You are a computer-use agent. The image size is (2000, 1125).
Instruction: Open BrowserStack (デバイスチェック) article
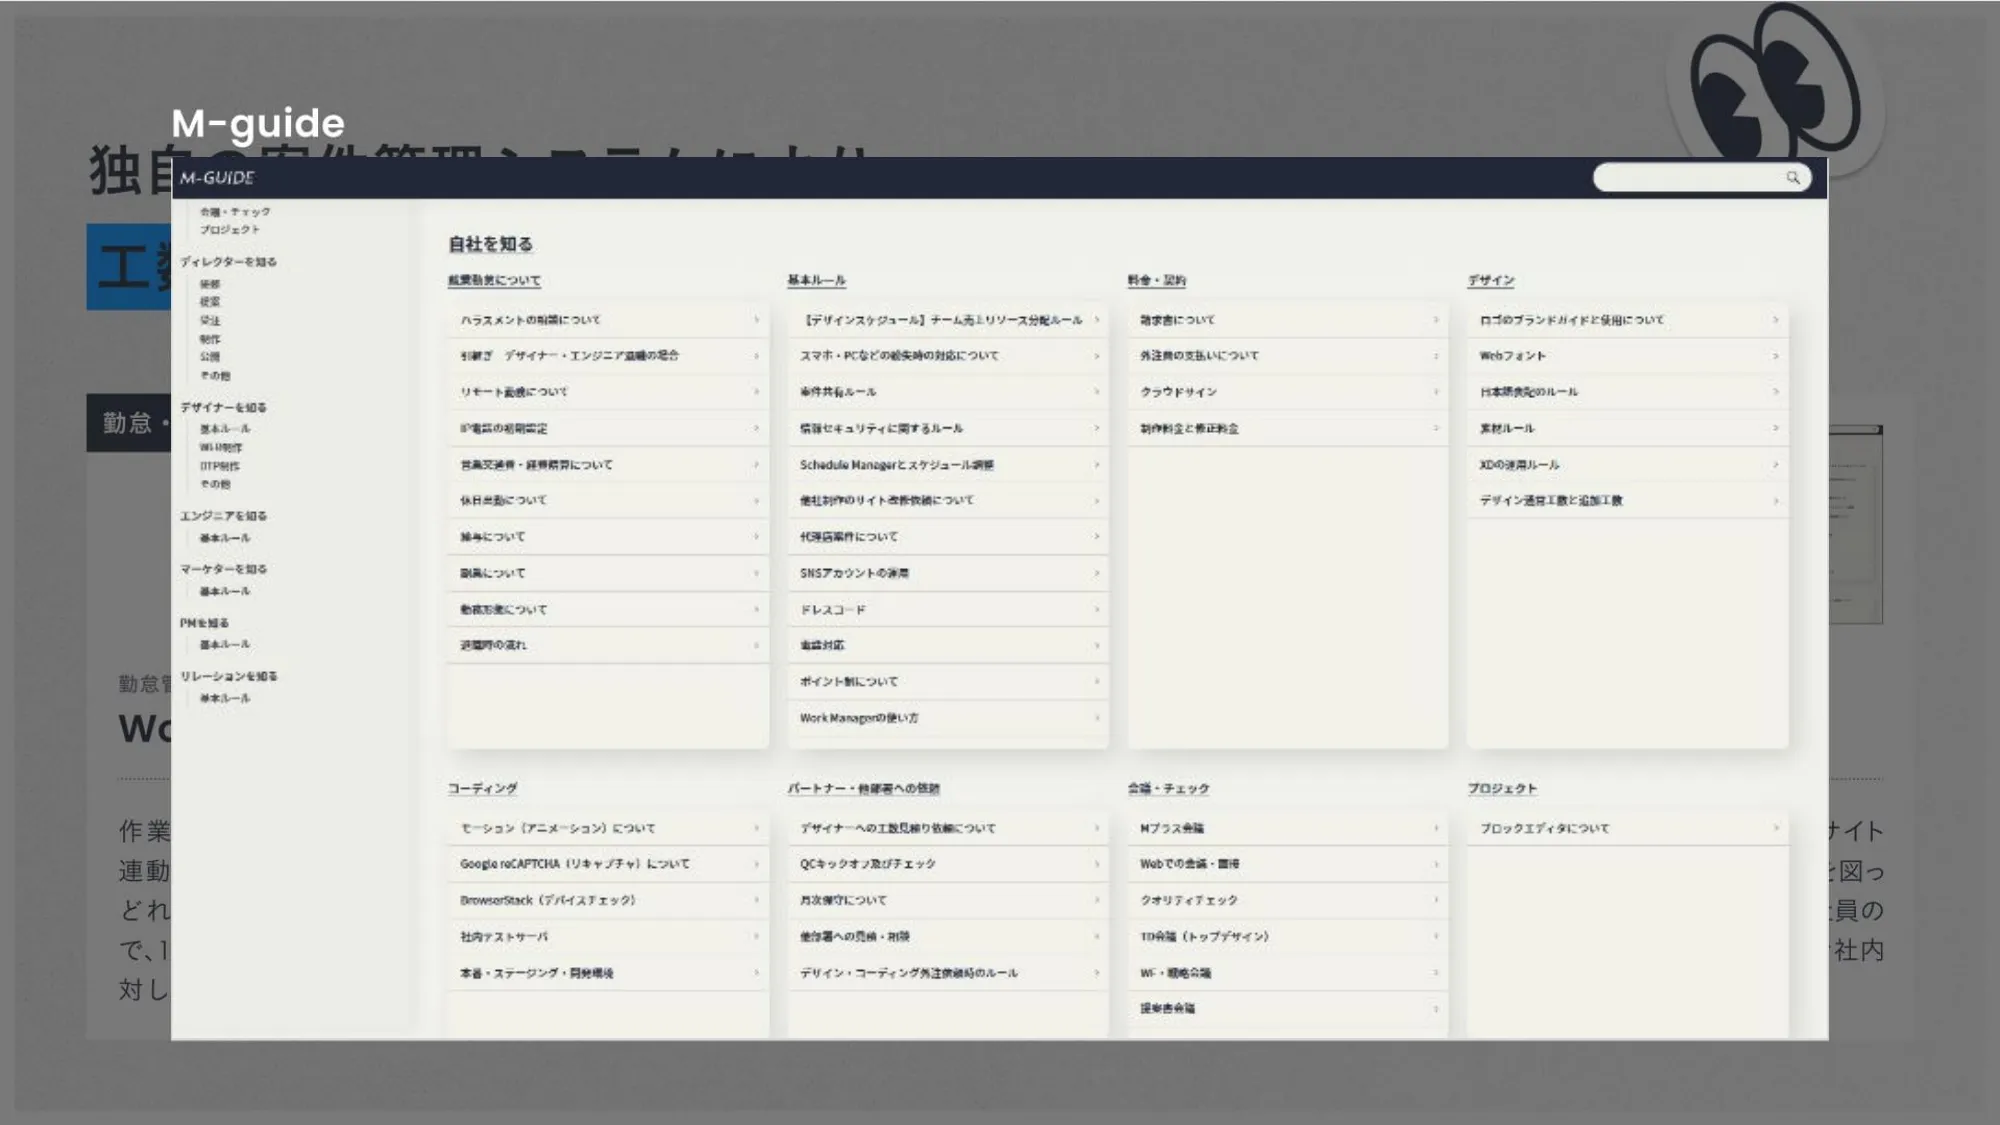pyautogui.click(x=547, y=900)
